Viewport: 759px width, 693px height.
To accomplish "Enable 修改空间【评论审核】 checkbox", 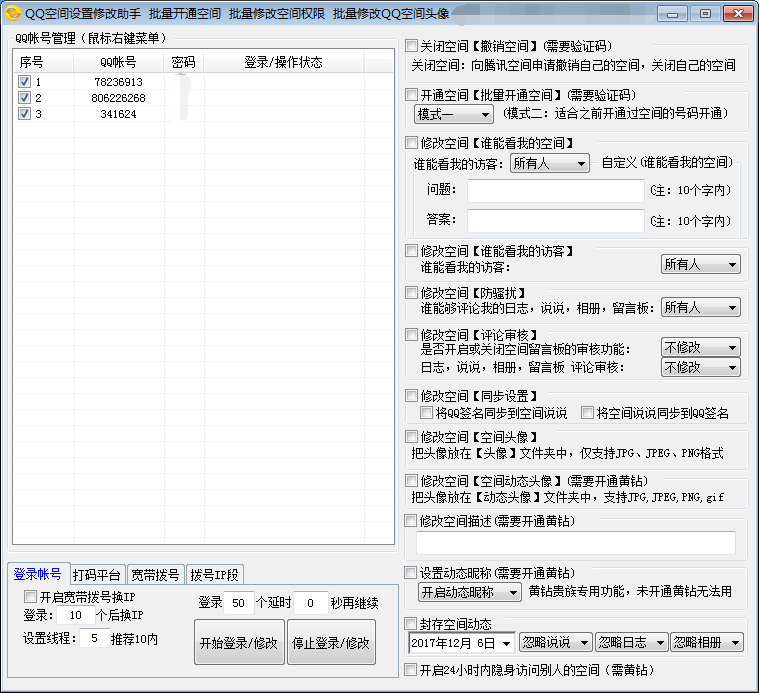I will tap(411, 334).
